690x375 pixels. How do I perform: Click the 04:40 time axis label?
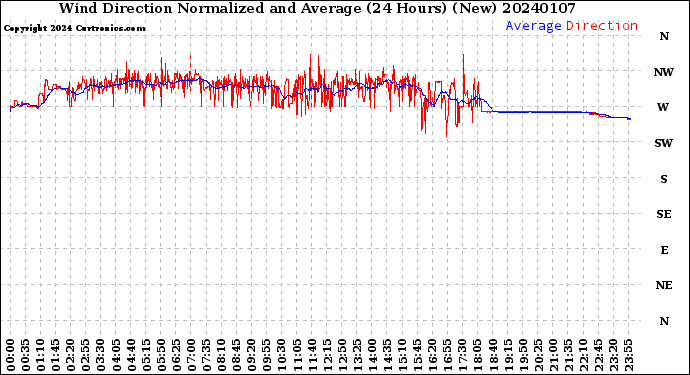[x=131, y=355]
